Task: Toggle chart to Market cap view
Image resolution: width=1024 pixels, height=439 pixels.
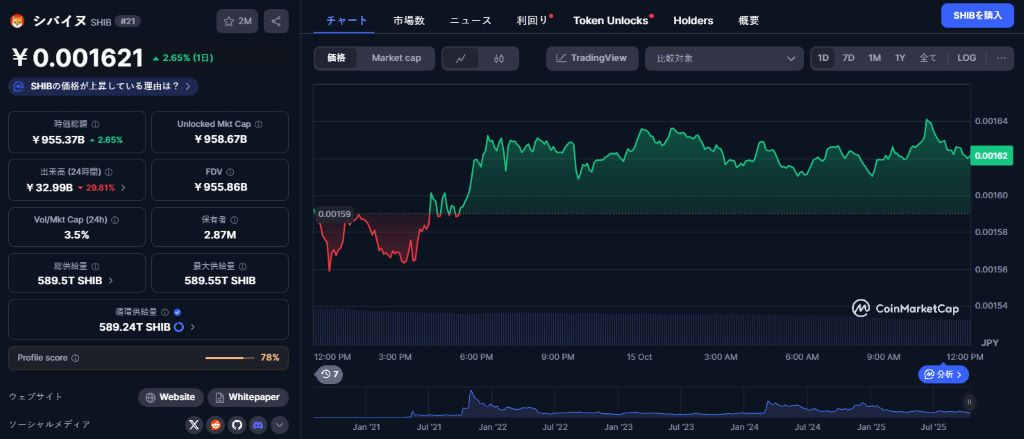Action: 396,58
